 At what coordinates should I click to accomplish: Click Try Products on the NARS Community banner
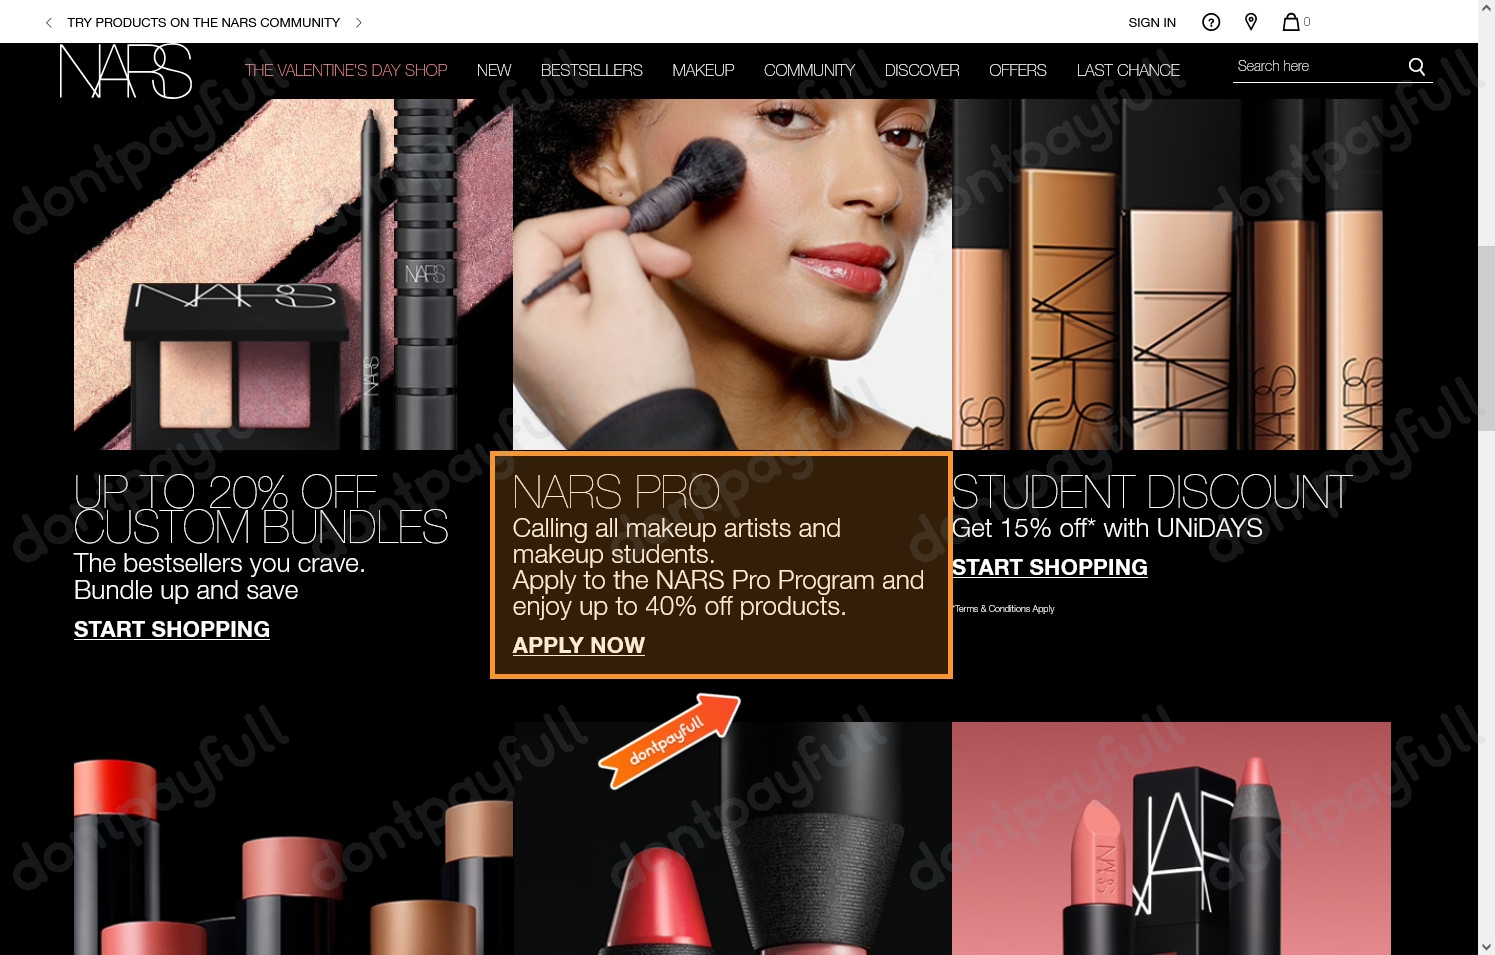(x=203, y=22)
